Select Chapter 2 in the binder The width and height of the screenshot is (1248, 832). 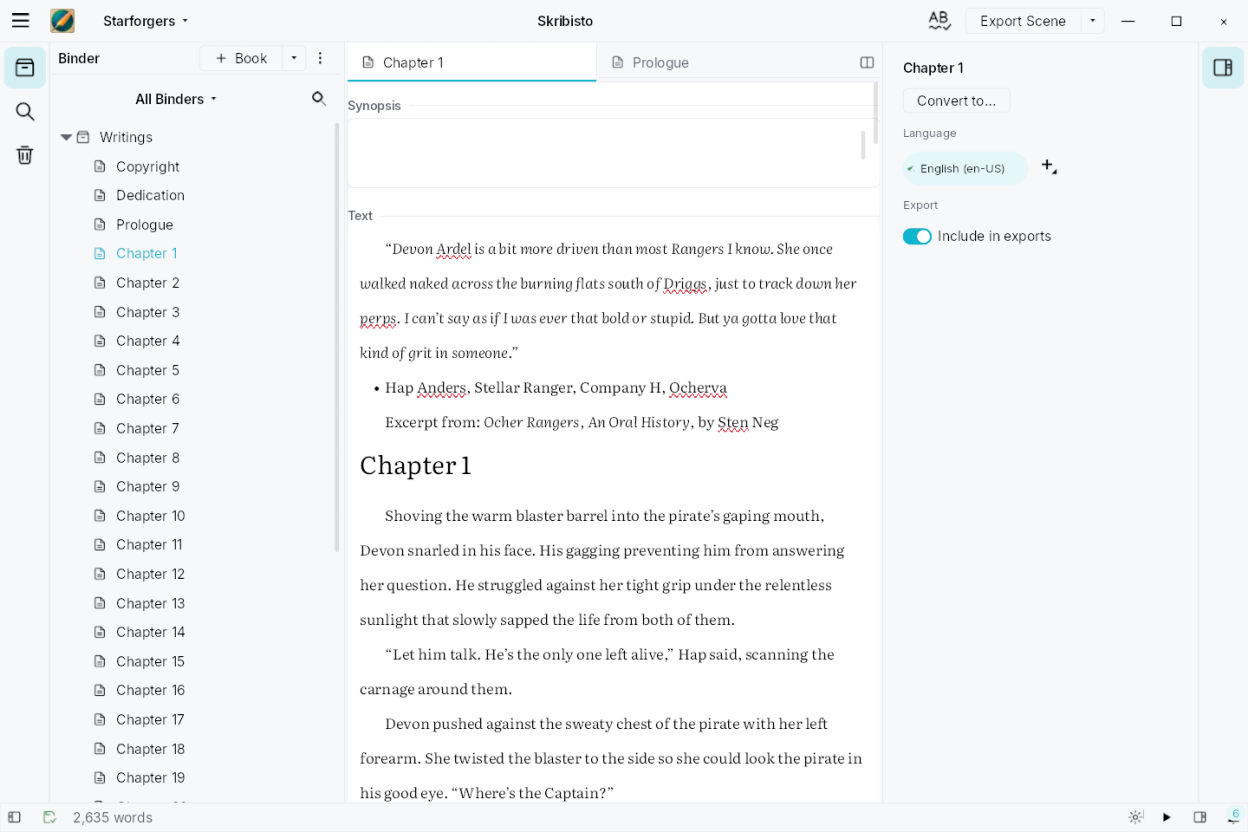tap(148, 282)
